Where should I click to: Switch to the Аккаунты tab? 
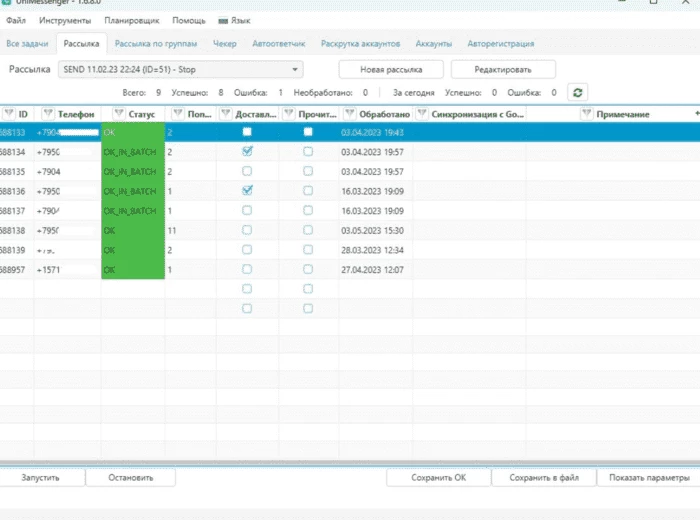[433, 44]
